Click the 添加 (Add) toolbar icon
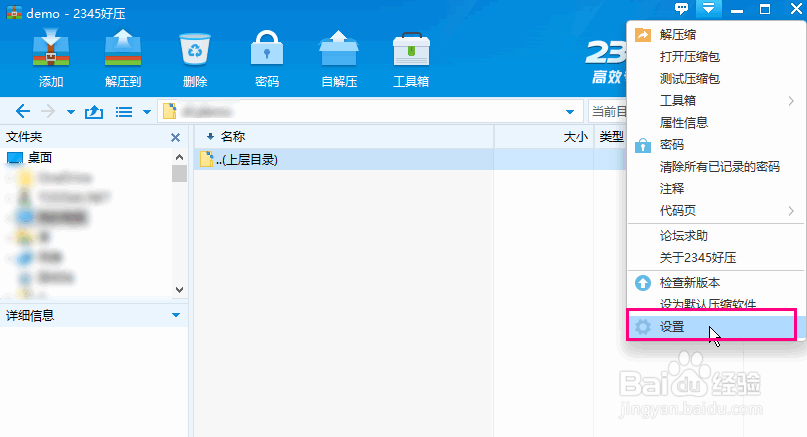This screenshot has height=437, width=807. 50,48
